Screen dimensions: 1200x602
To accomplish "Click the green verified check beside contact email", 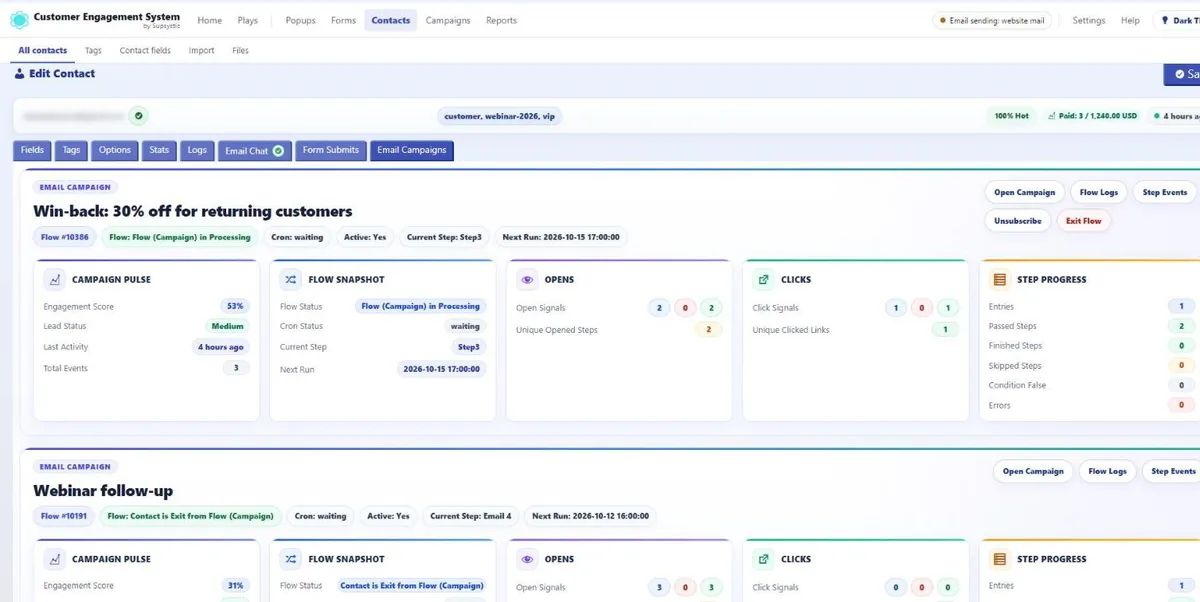I will [139, 116].
